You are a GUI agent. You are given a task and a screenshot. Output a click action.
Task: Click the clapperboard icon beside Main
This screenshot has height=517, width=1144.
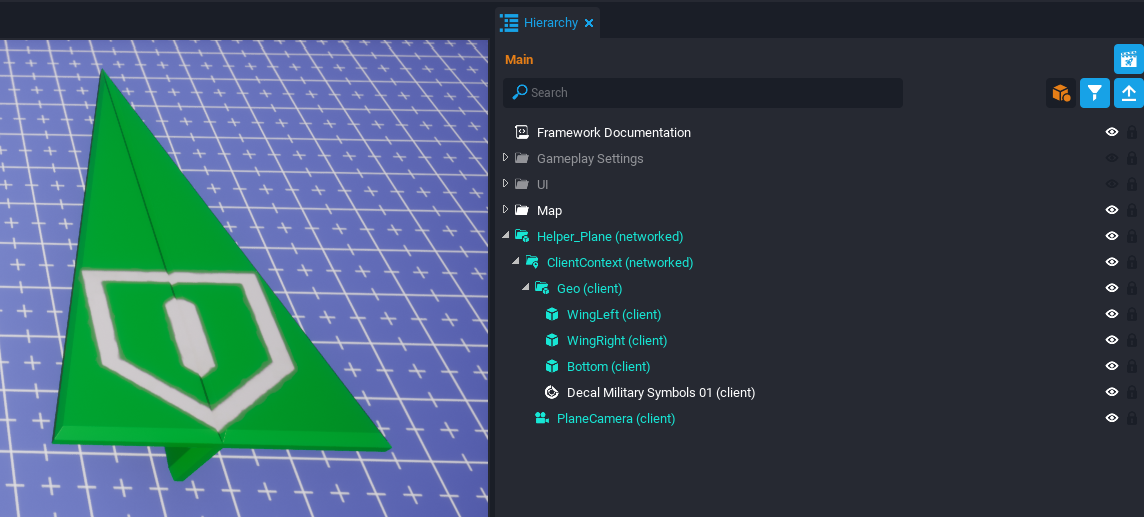(1128, 59)
